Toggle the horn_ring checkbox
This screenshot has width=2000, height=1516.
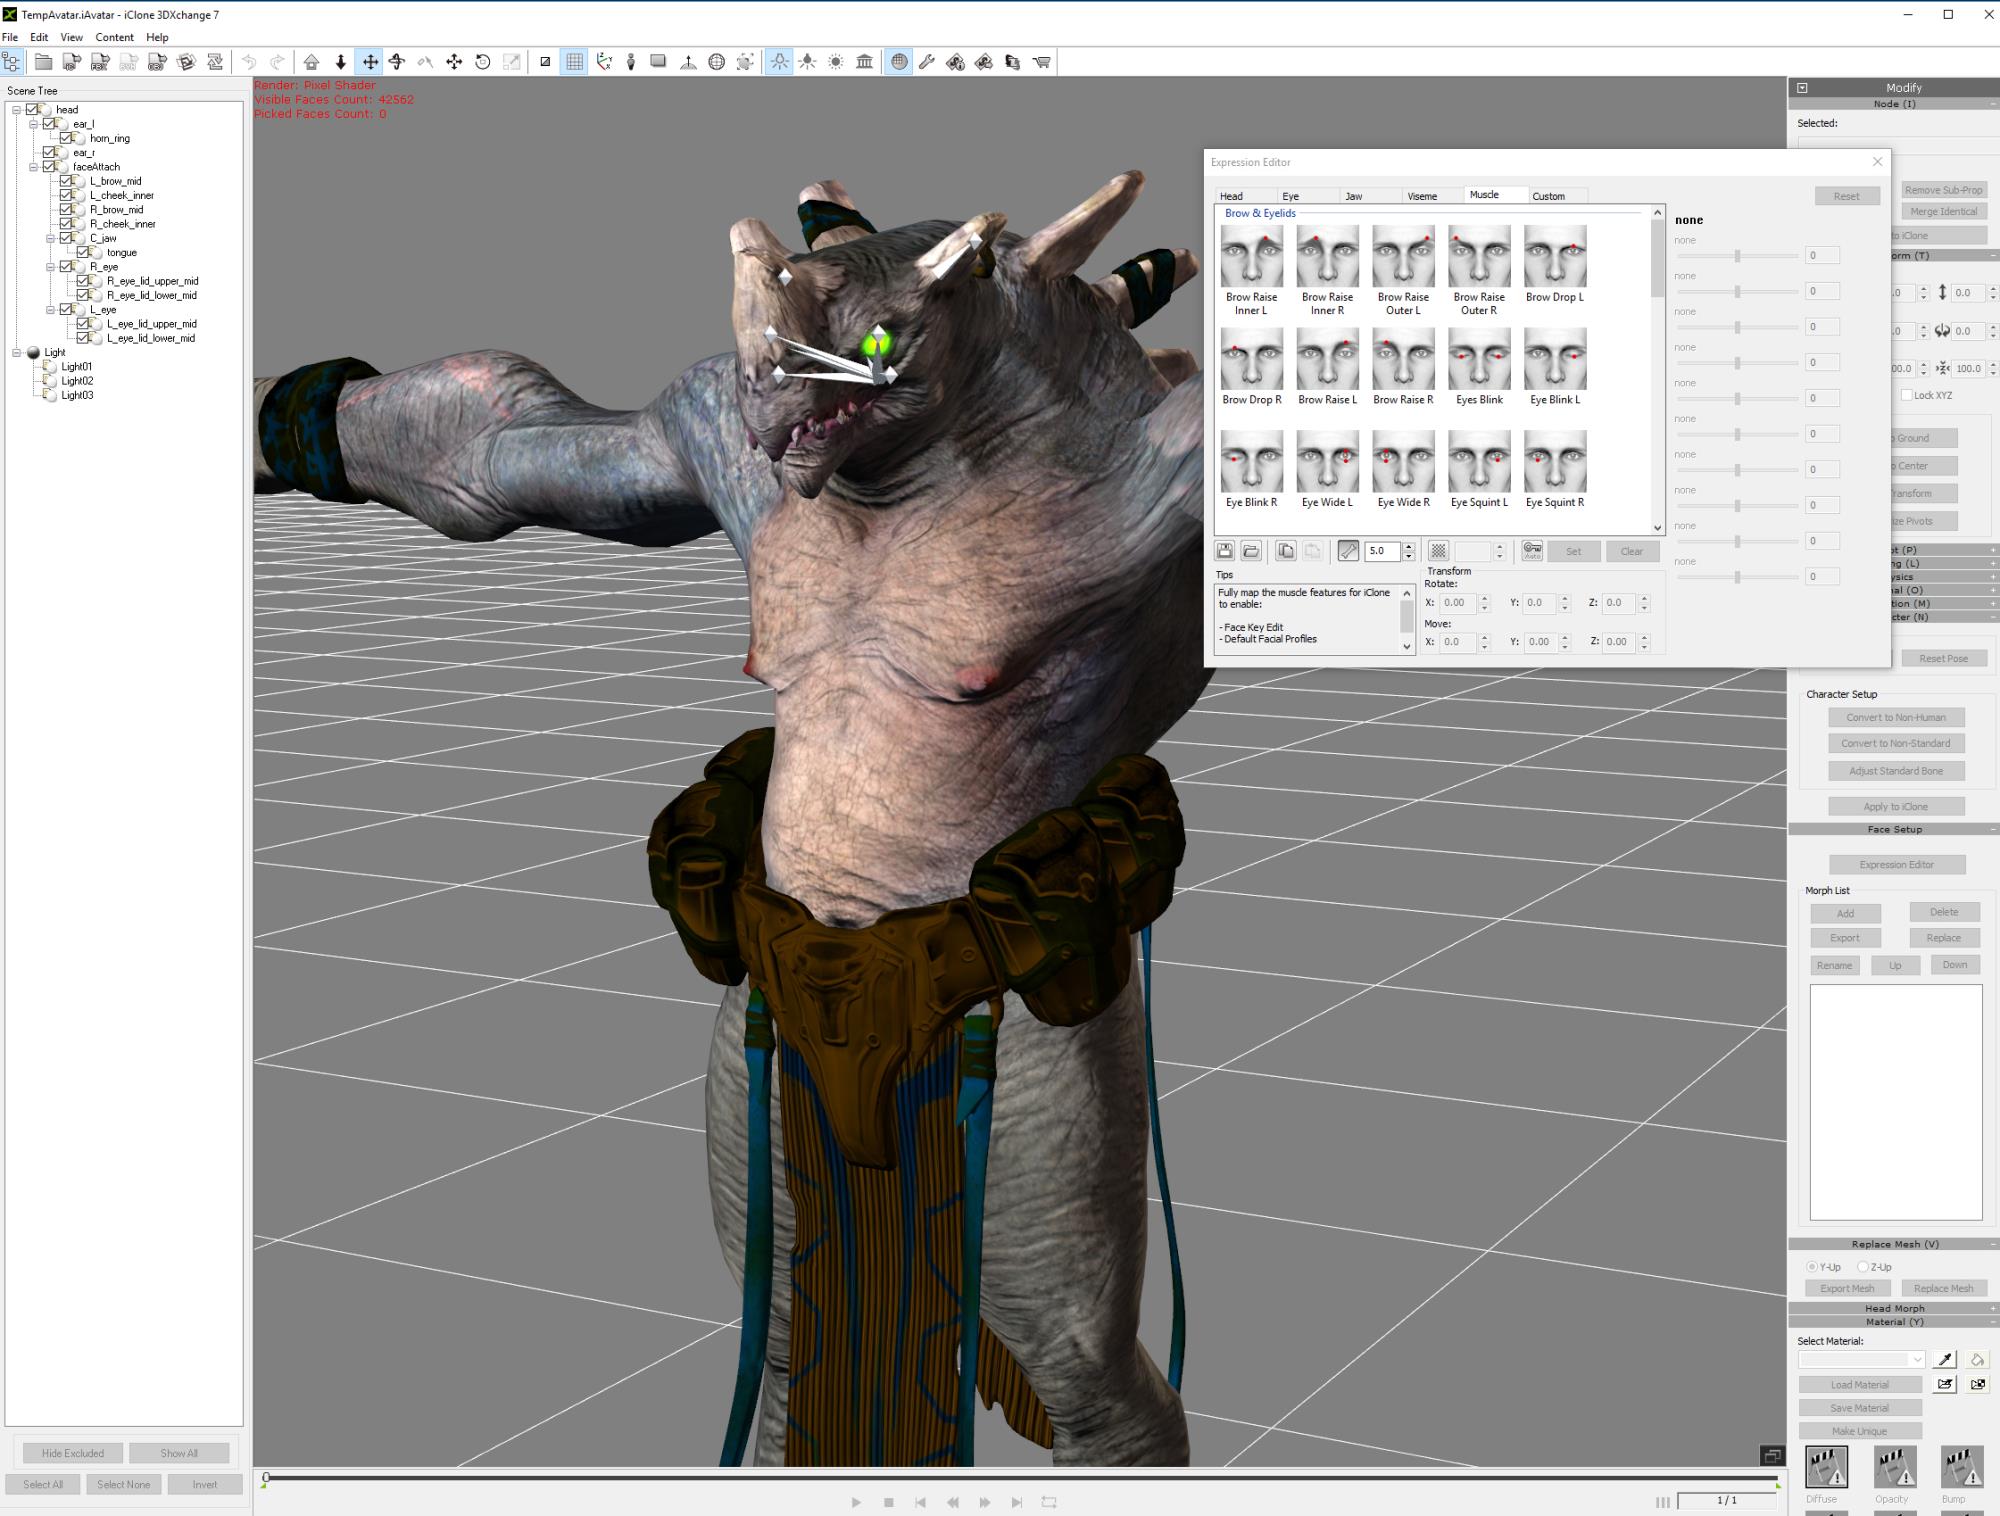pyautogui.click(x=66, y=138)
